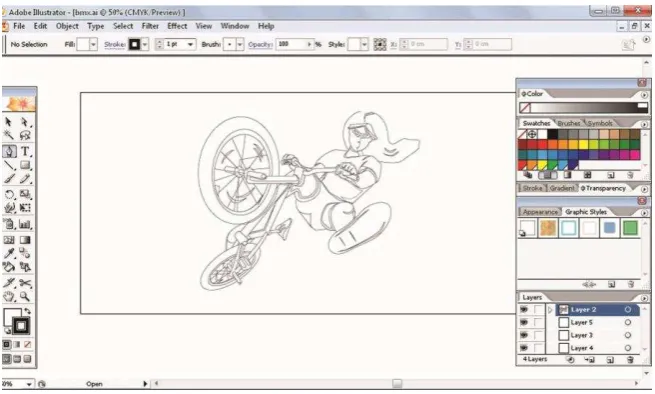Click the grayscale ramp in Color panel

[x=589, y=107]
